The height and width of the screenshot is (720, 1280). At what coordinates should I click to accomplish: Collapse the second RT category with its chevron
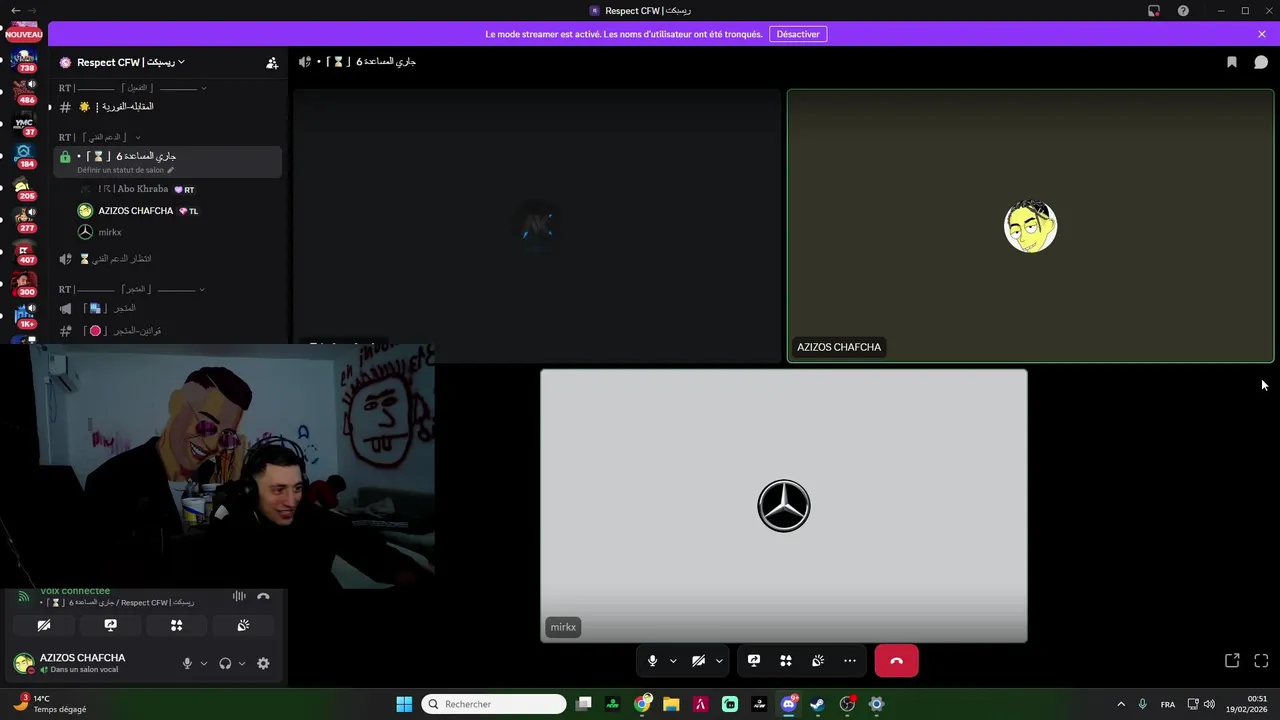(x=138, y=137)
